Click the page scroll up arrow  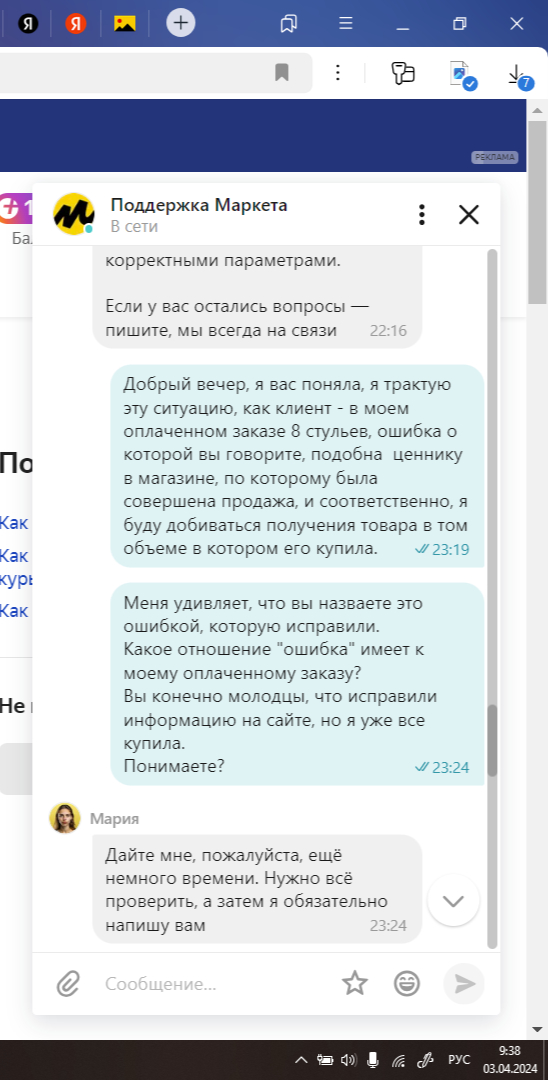(x=538, y=110)
